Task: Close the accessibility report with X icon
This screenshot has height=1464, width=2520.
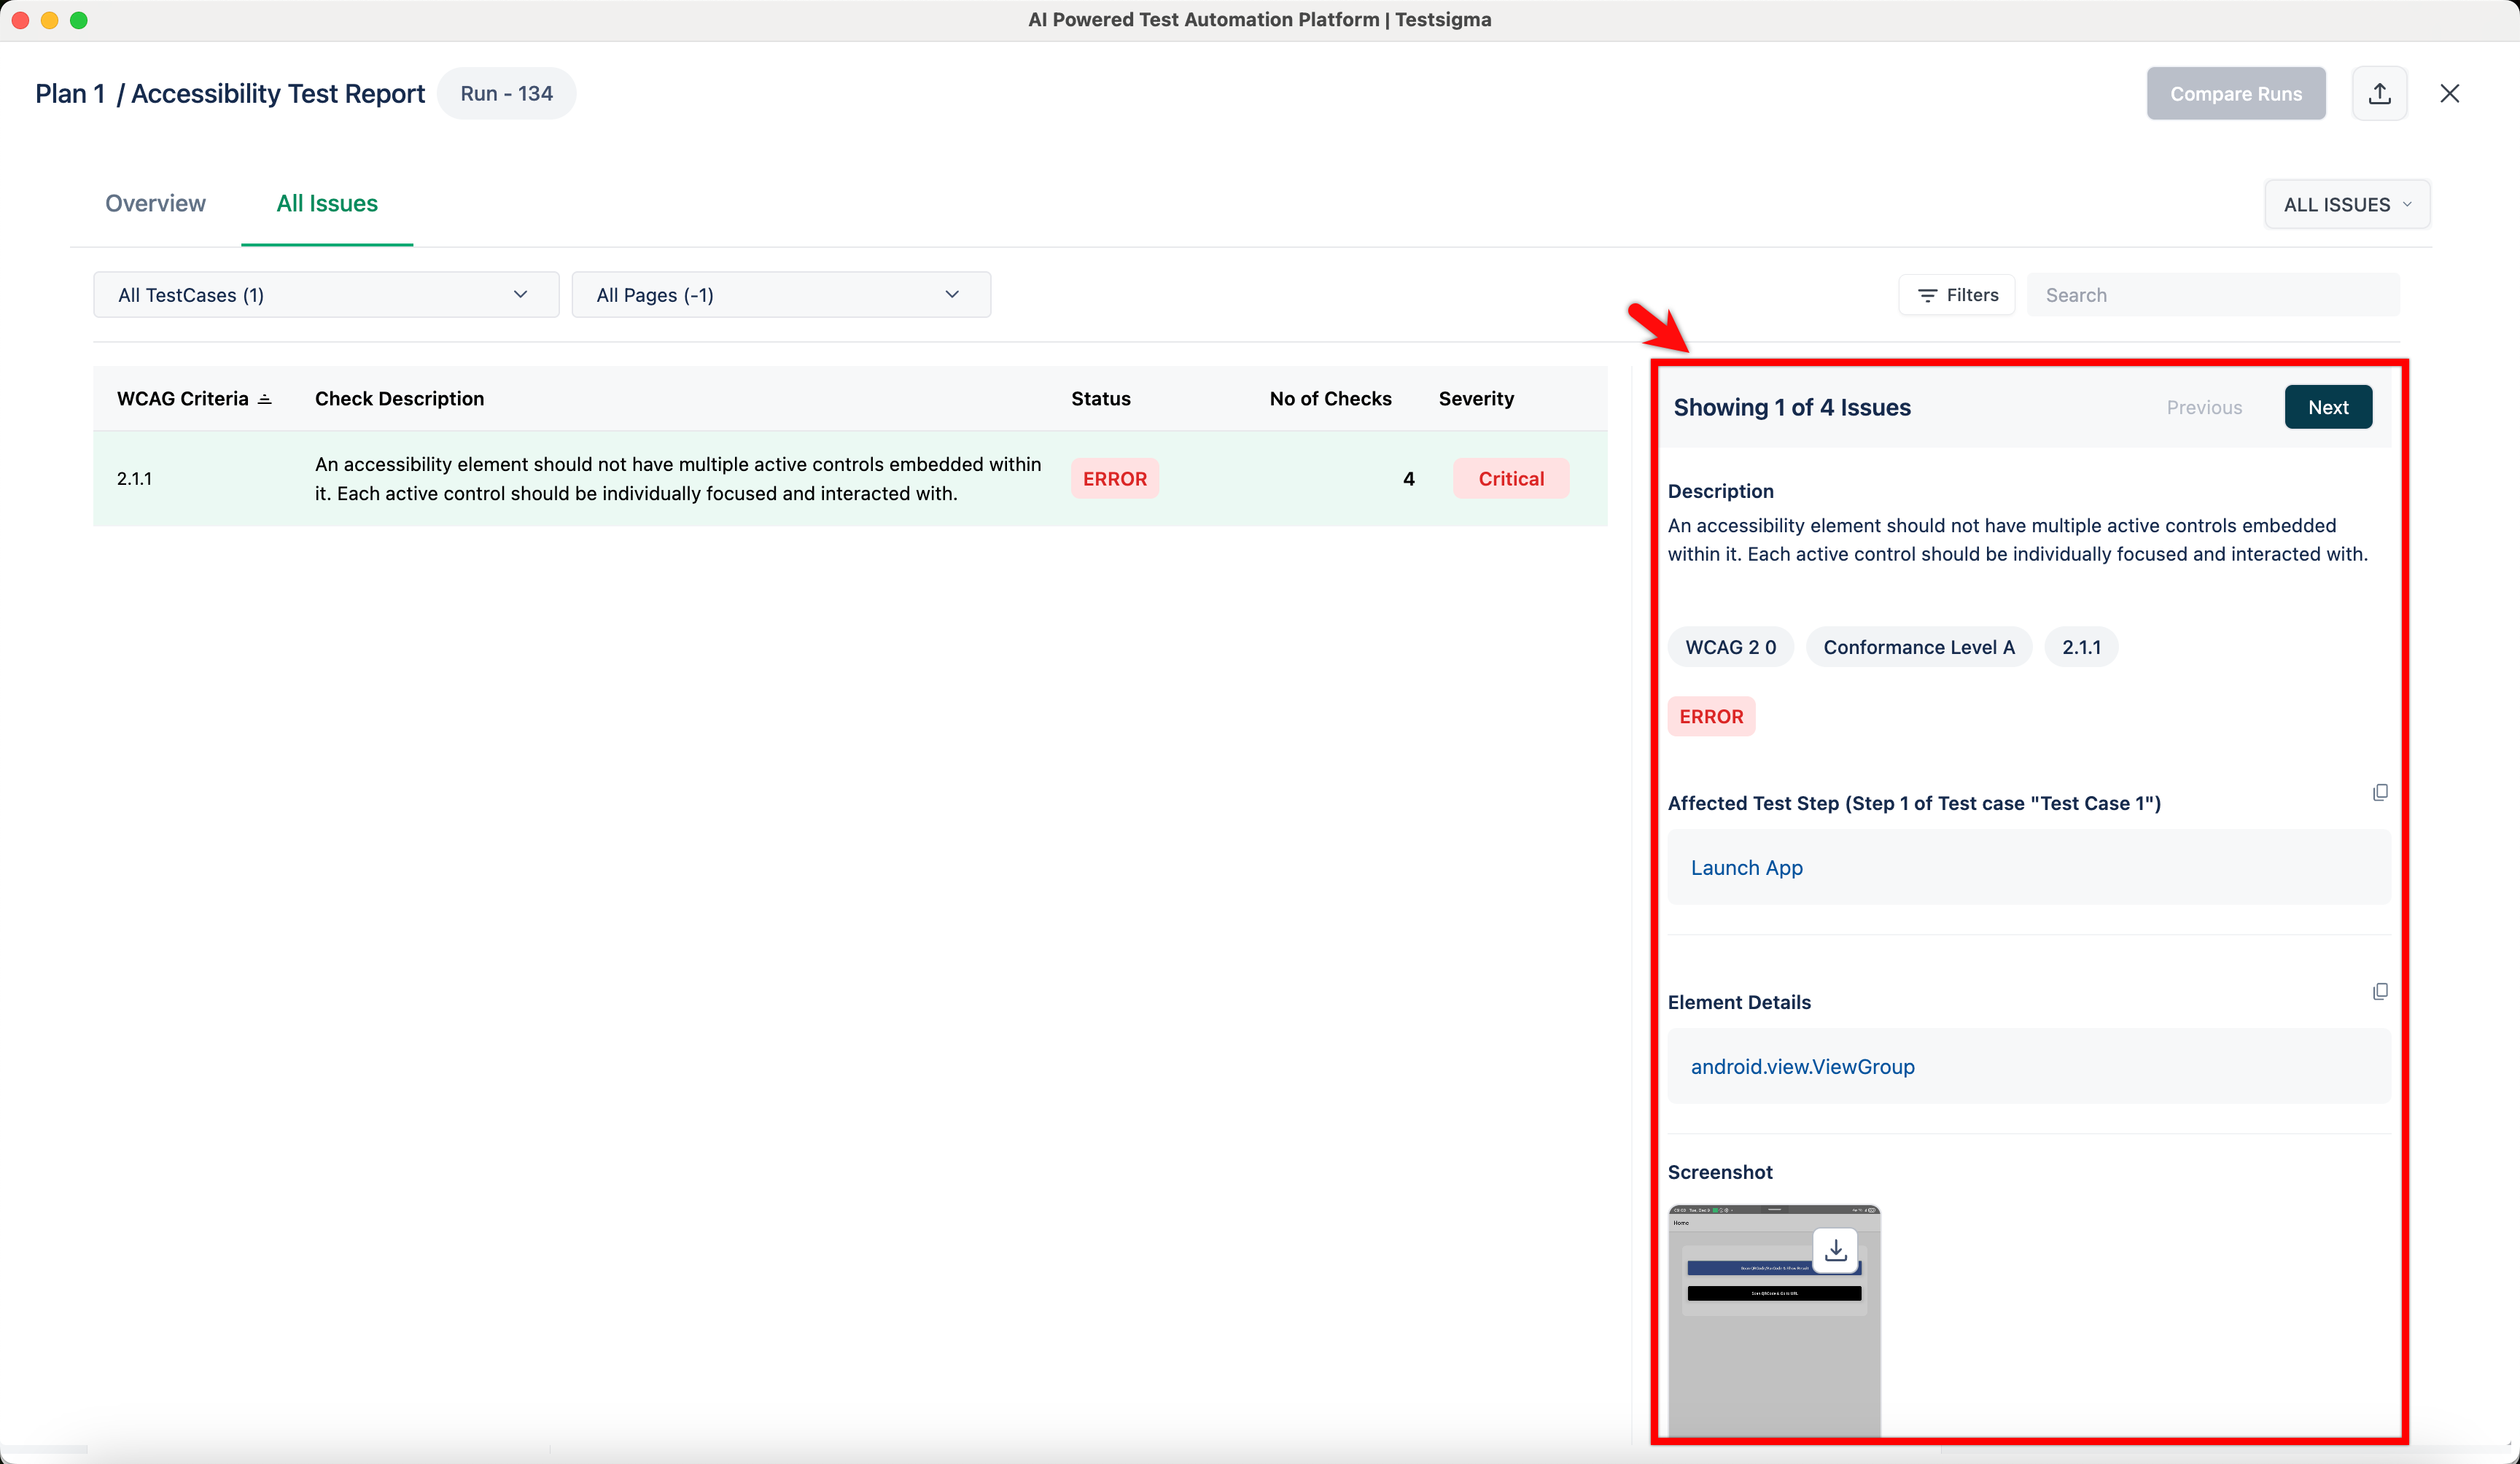Action: 2449,93
